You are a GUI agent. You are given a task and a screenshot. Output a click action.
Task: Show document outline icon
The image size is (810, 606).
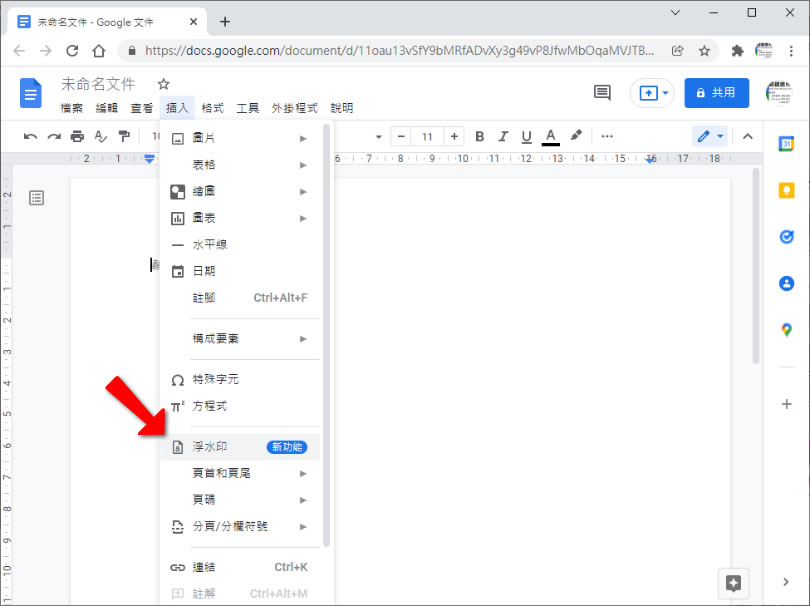coord(37,198)
